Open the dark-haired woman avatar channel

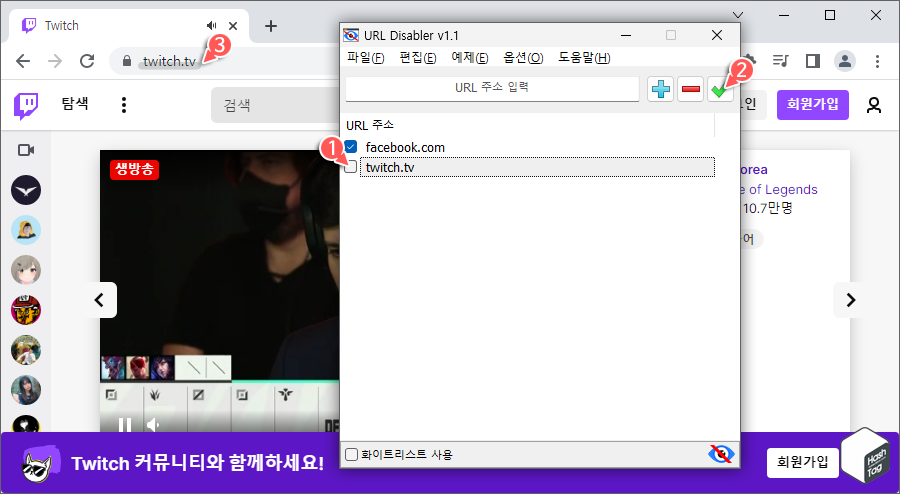26,390
